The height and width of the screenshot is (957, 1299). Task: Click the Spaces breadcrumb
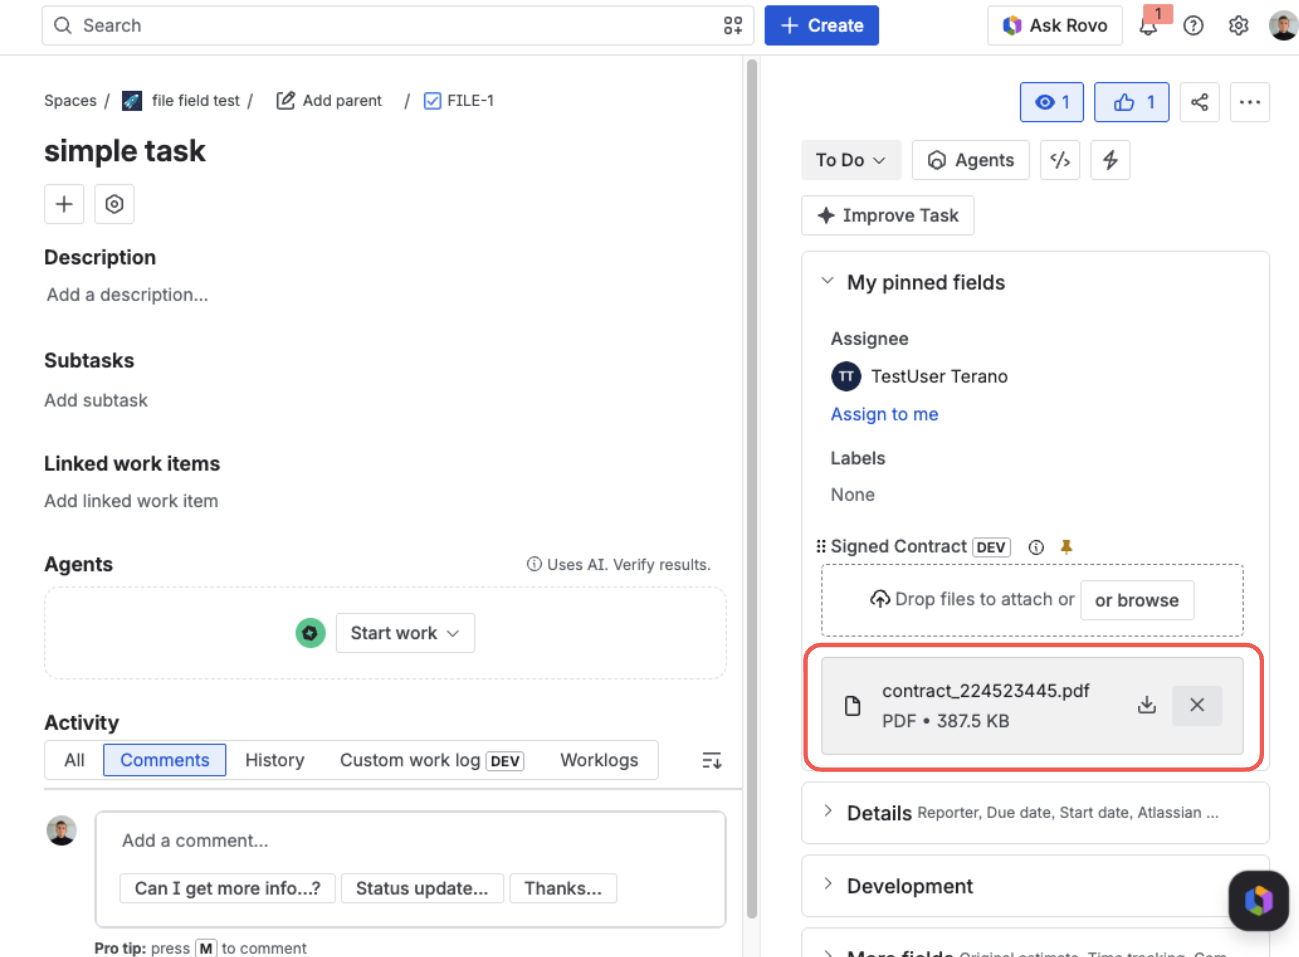point(70,100)
